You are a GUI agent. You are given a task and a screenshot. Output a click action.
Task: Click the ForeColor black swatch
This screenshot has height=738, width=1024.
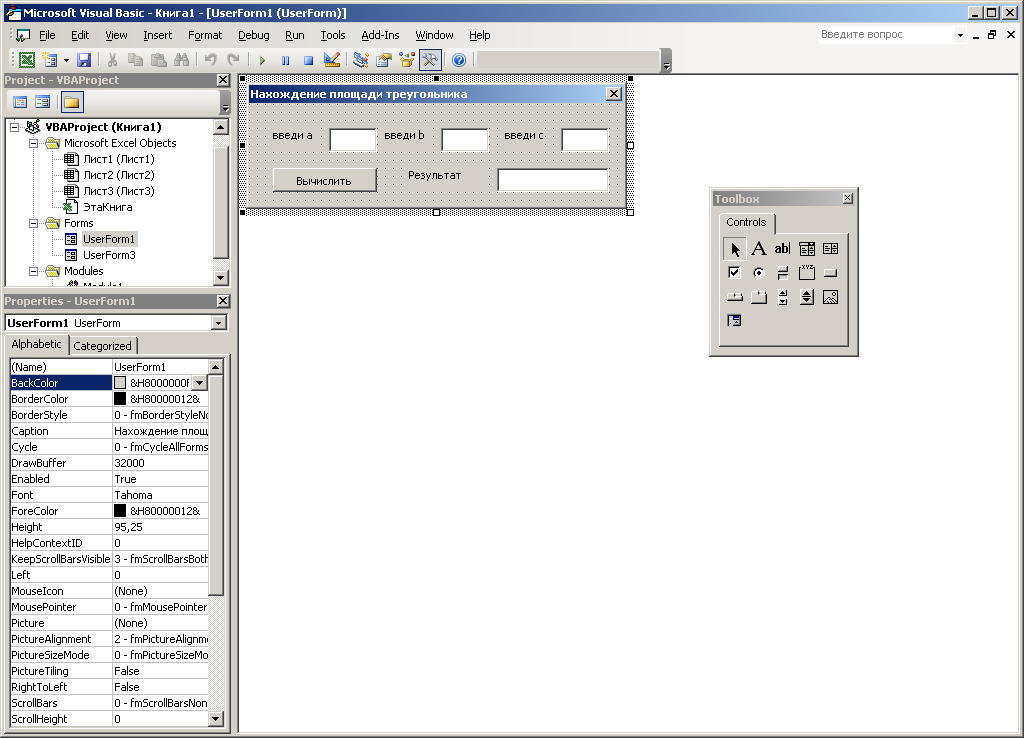[x=120, y=511]
